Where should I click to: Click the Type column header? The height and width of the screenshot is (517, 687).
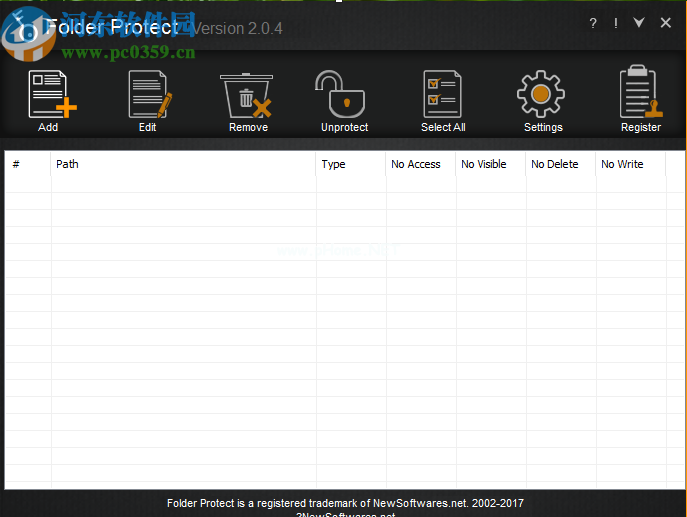tap(350, 164)
